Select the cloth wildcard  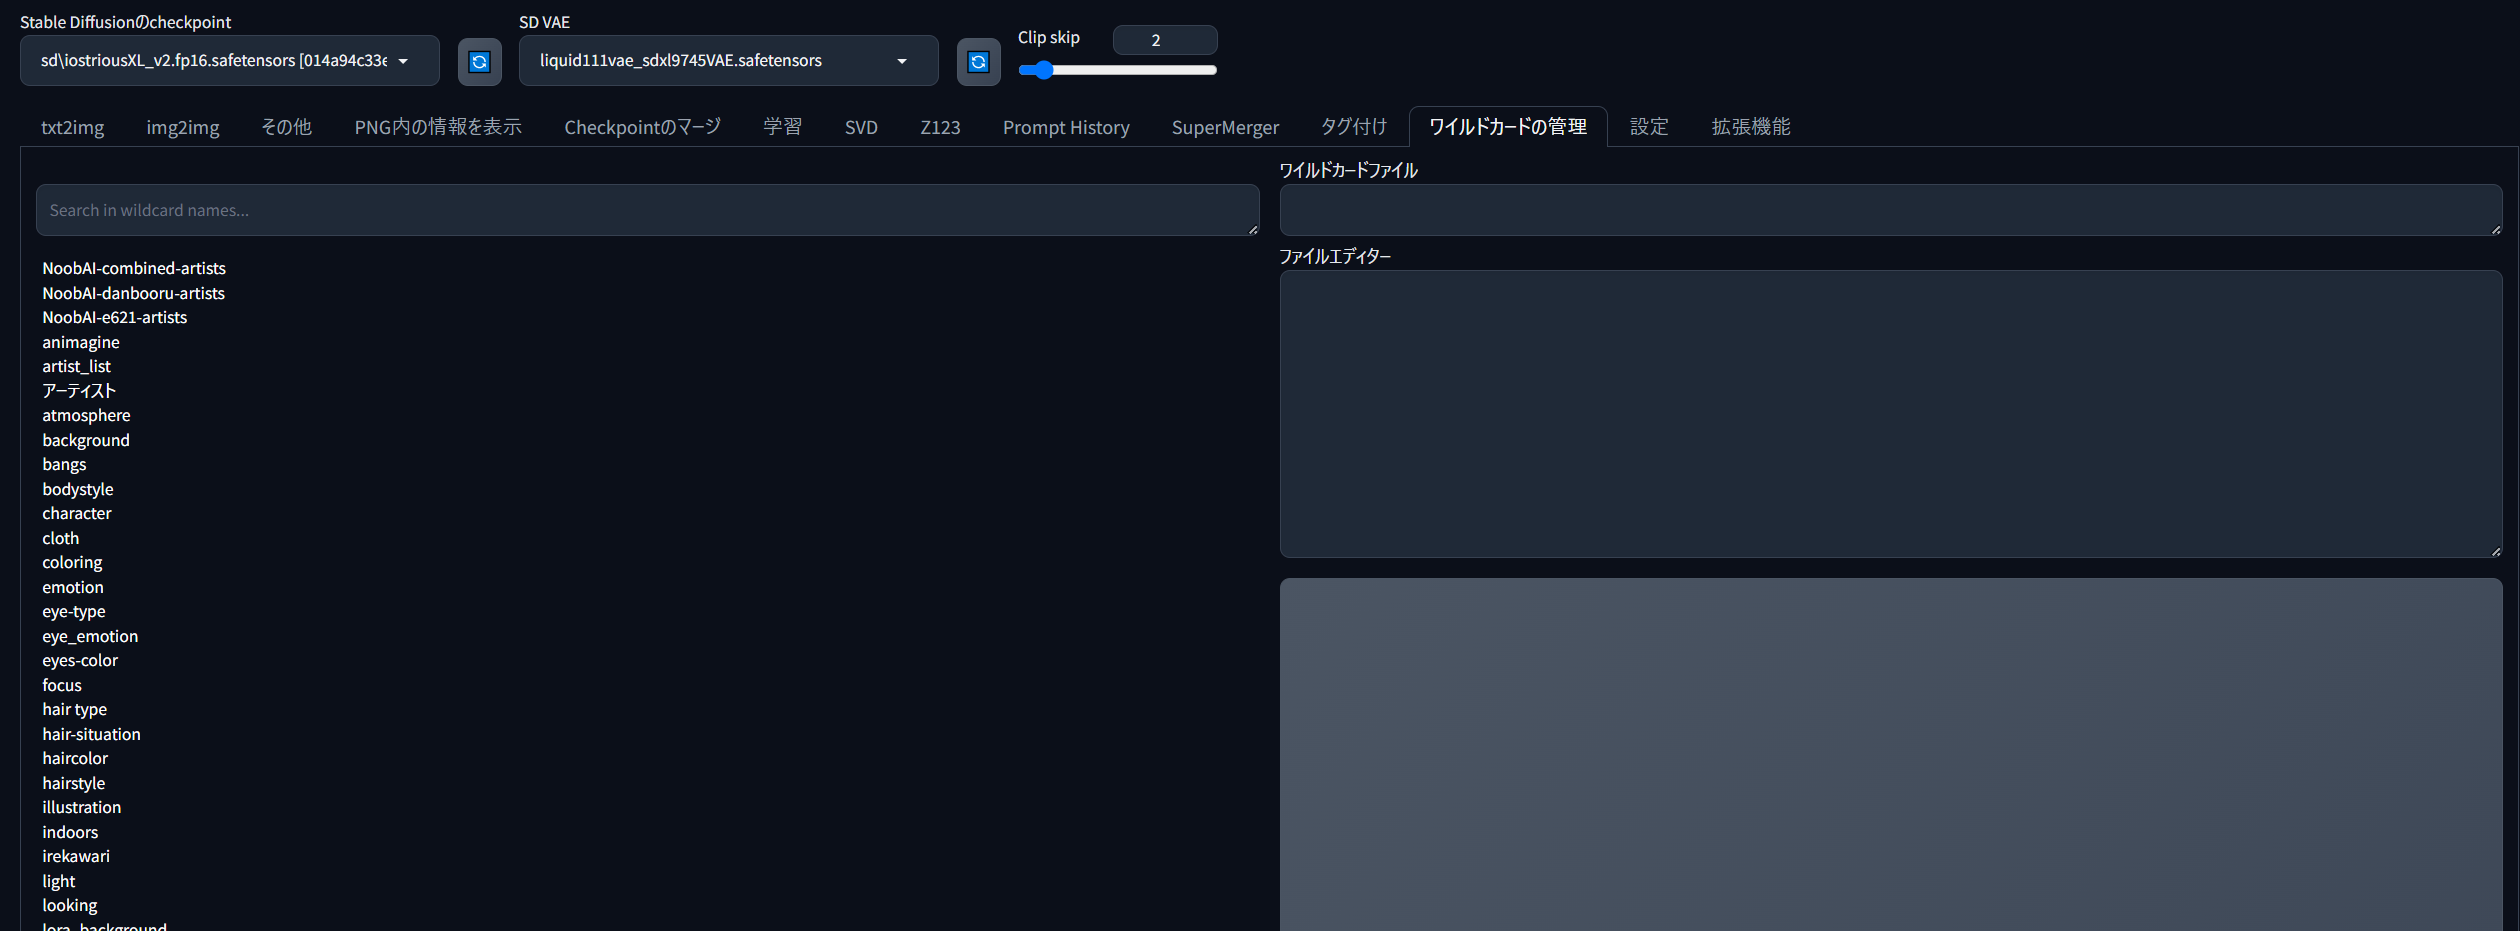pyautogui.click(x=60, y=538)
